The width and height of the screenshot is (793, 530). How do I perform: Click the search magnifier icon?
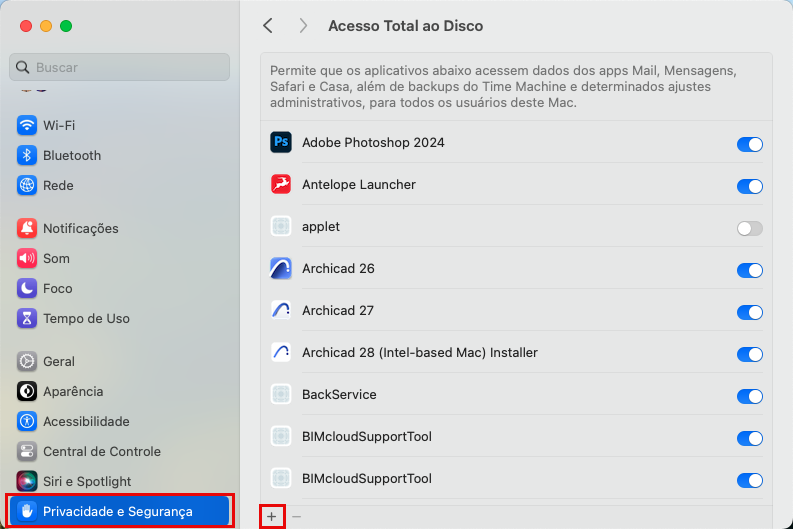point(22,67)
